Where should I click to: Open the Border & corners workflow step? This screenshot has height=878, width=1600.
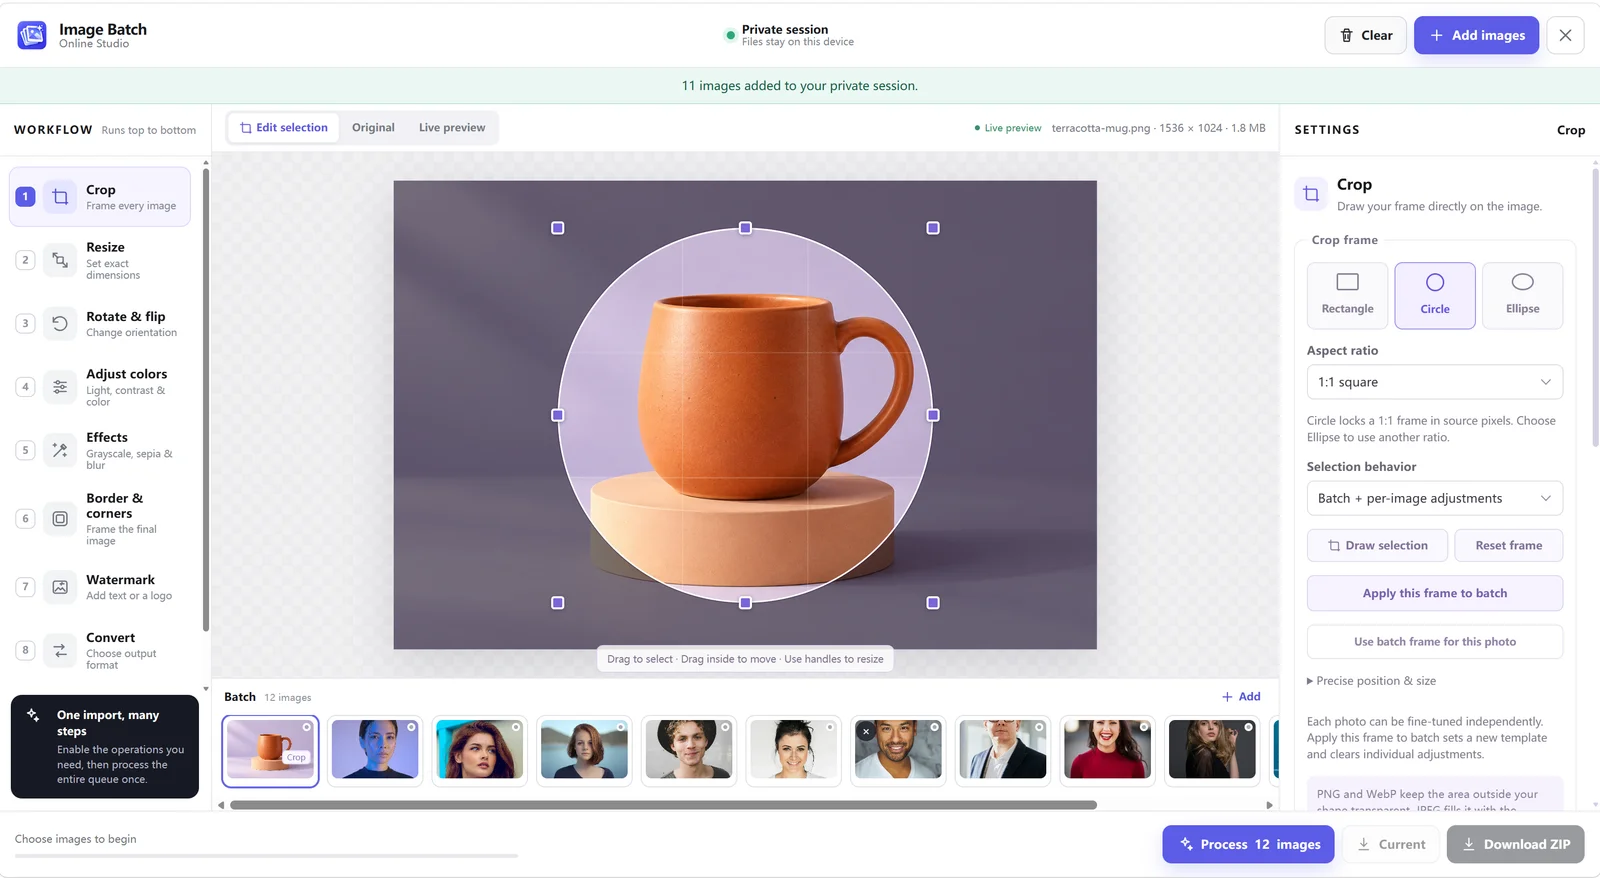click(x=100, y=519)
